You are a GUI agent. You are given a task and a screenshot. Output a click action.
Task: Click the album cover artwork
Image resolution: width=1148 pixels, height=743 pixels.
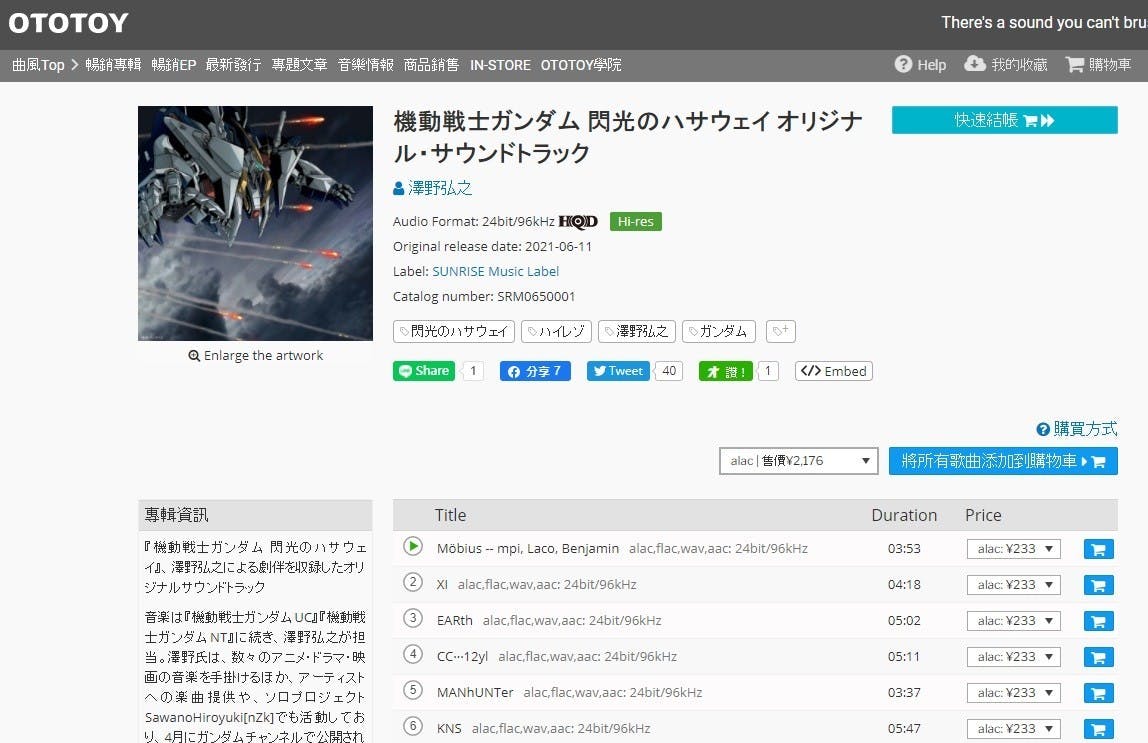[256, 223]
